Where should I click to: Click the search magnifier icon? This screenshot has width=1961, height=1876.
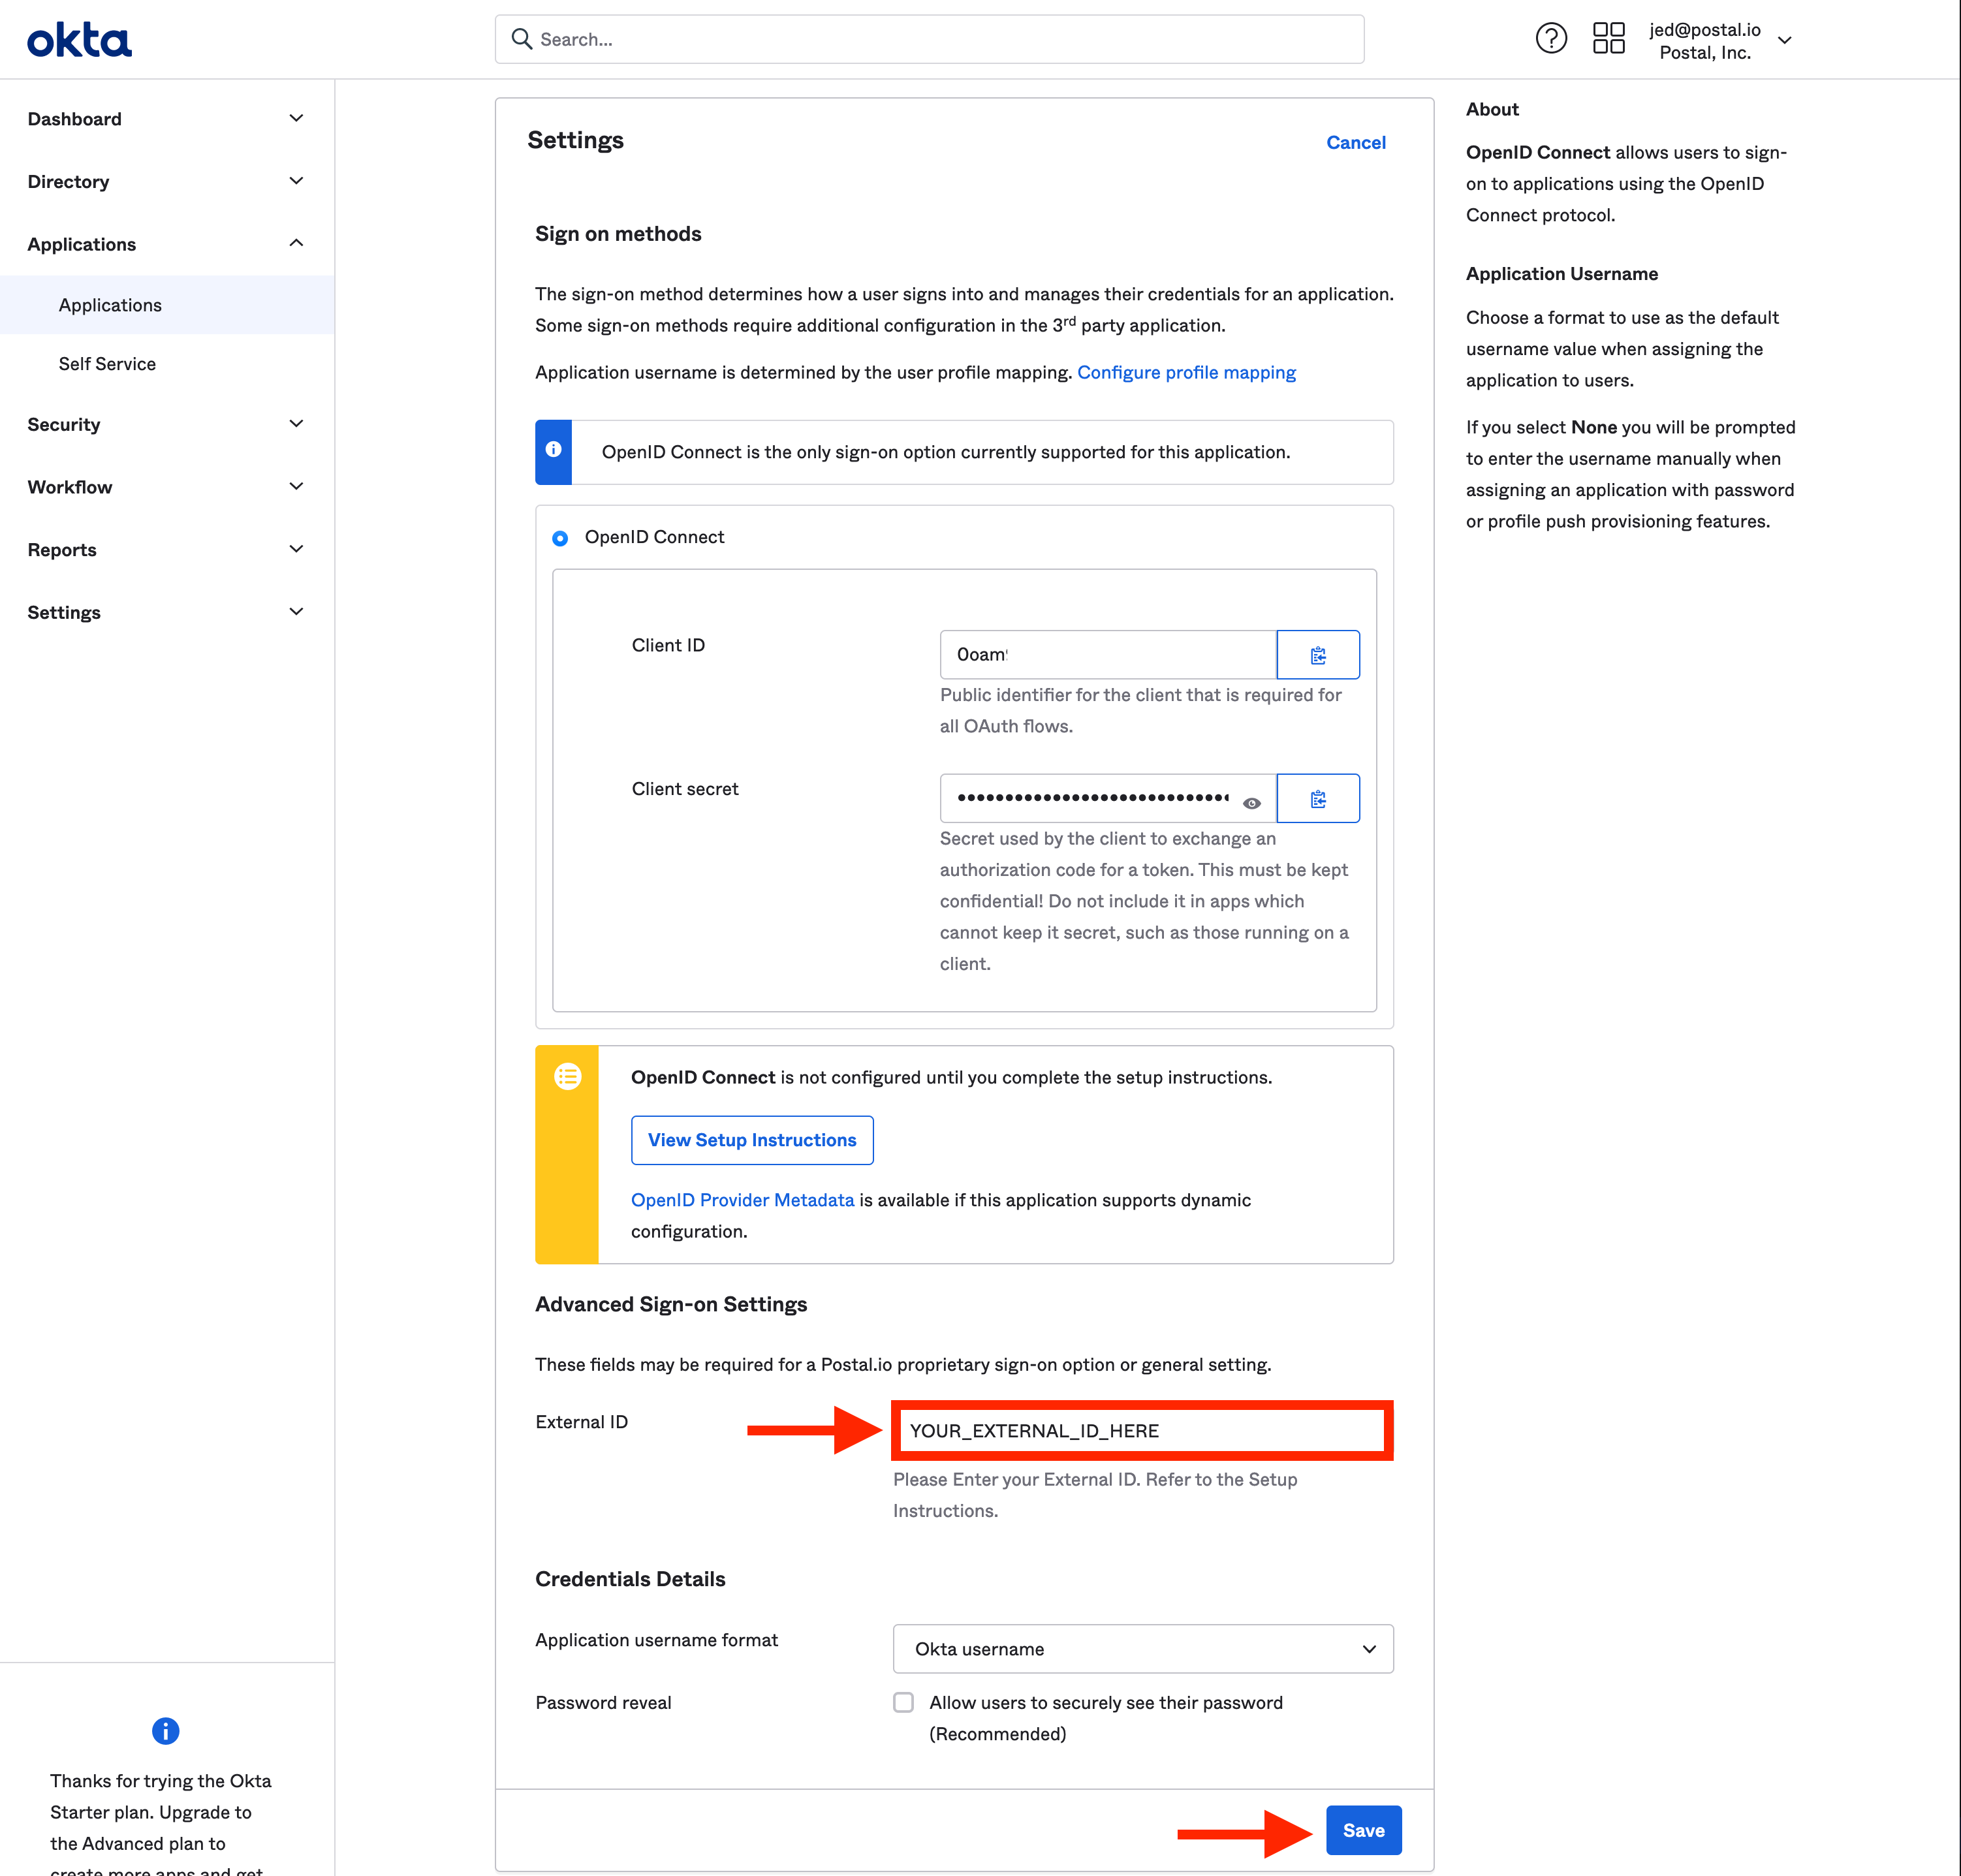pos(521,39)
